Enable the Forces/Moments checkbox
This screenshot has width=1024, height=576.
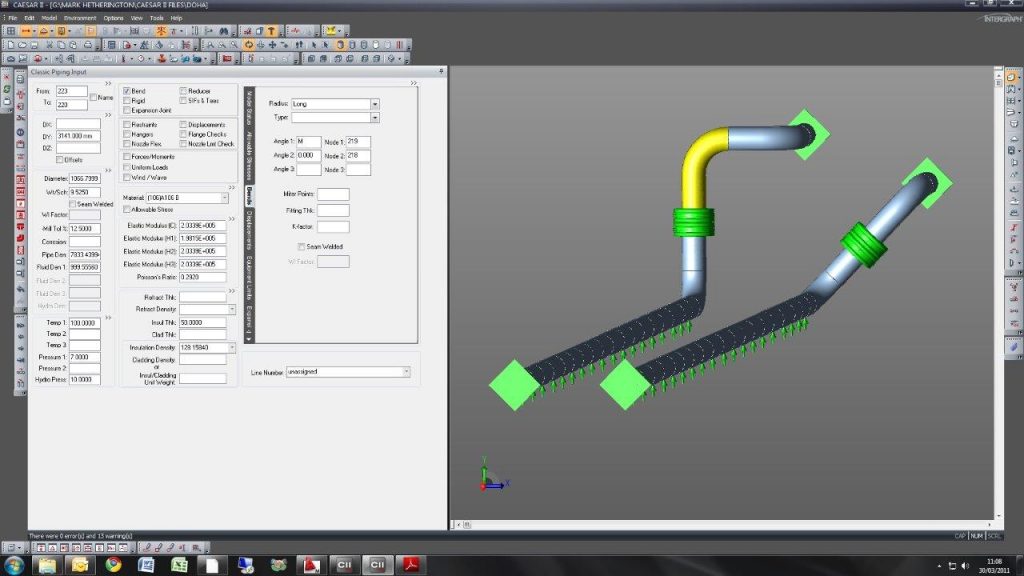(x=127, y=157)
